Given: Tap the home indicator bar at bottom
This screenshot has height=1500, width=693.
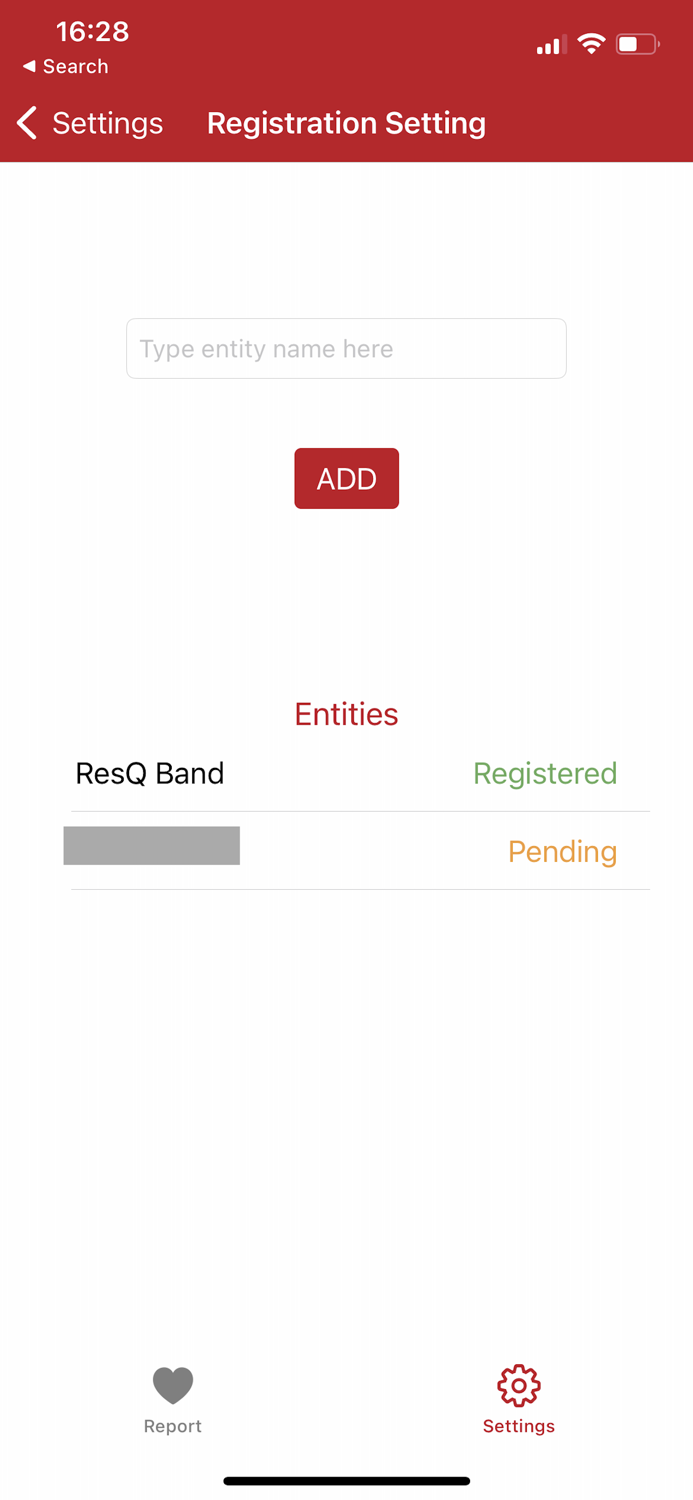Looking at the screenshot, I should [346, 1480].
